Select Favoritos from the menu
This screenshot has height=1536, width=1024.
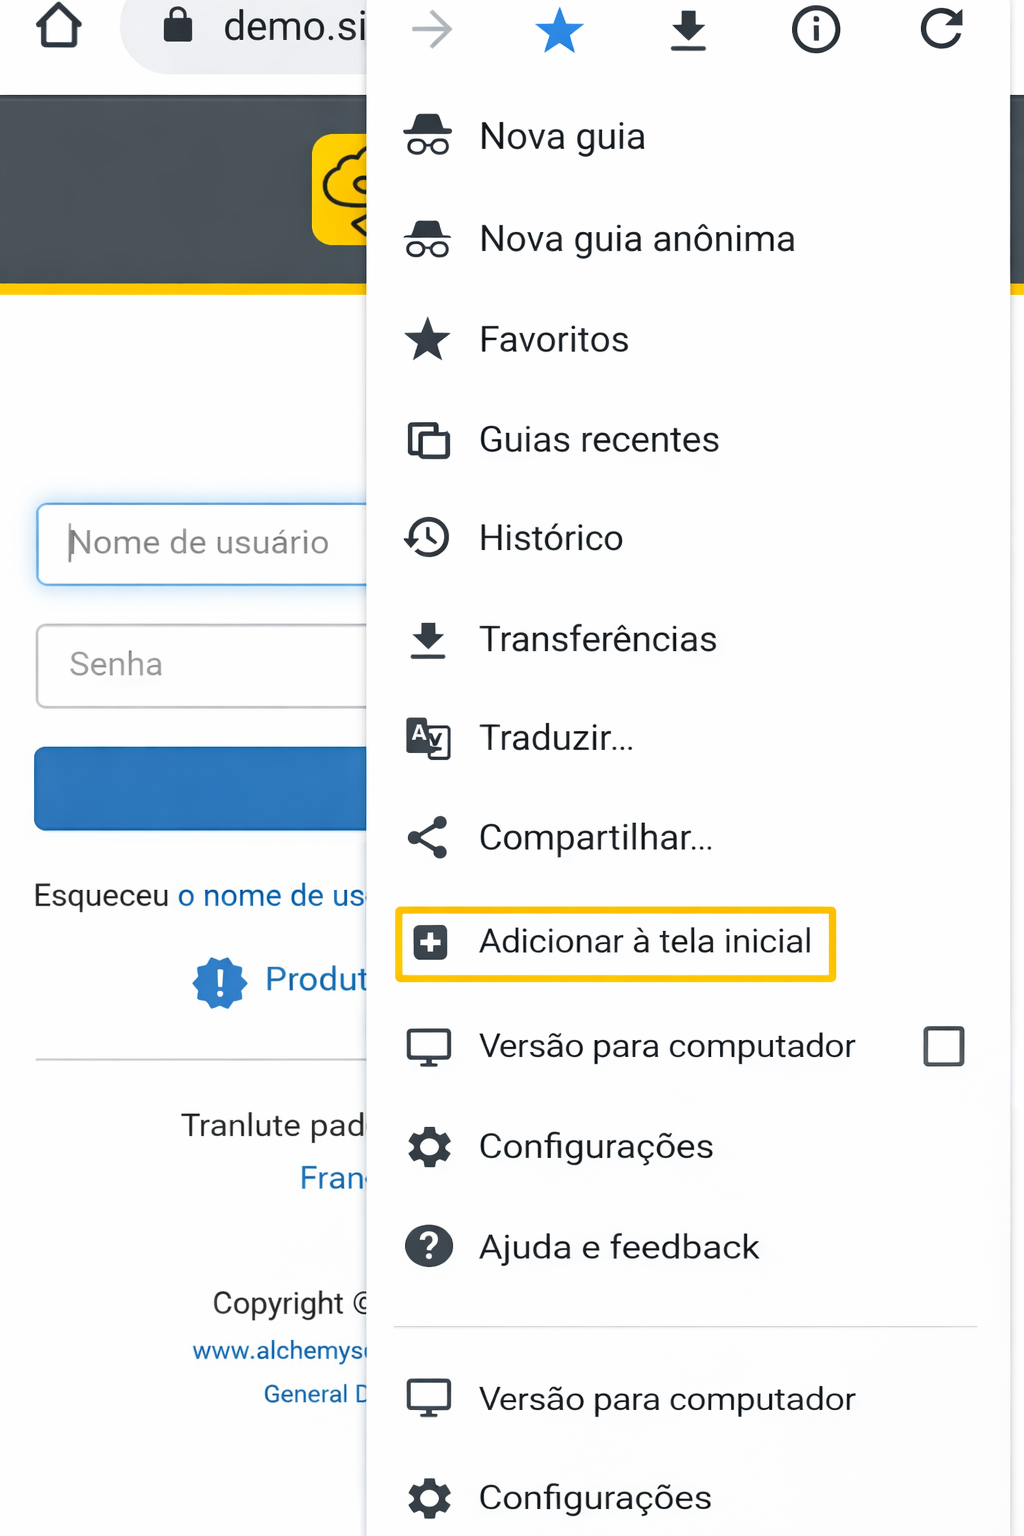click(x=554, y=340)
